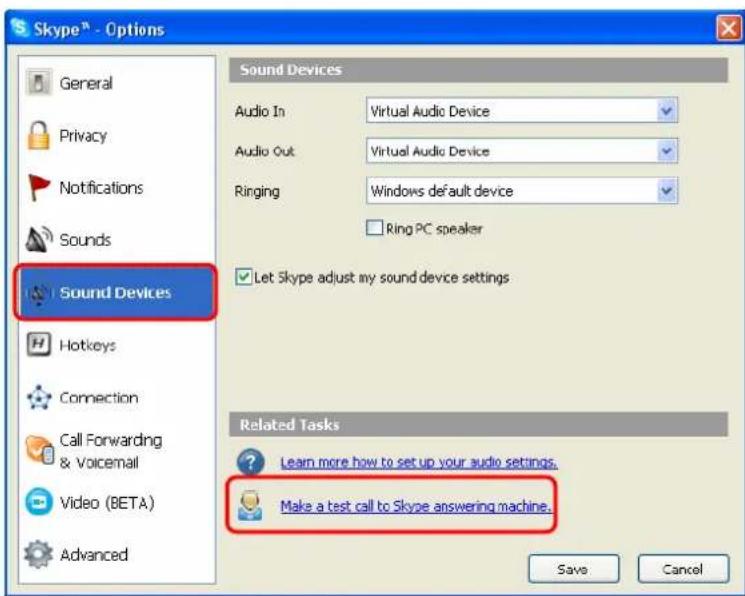Click the test call operator headset icon
The width and height of the screenshot is (745, 596).
pyautogui.click(x=250, y=506)
